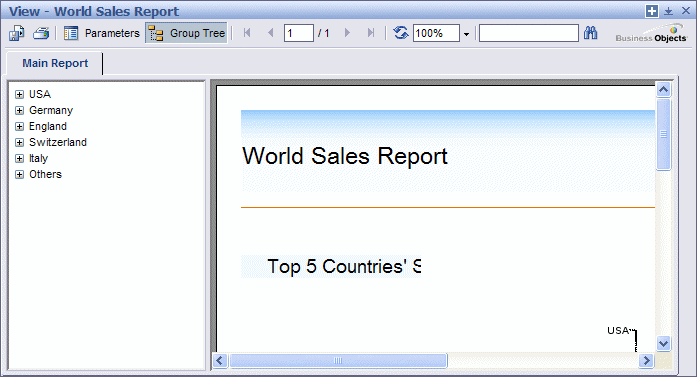Screen dimensions: 697x377
Task: Select Others in group tree
Action: [45, 174]
